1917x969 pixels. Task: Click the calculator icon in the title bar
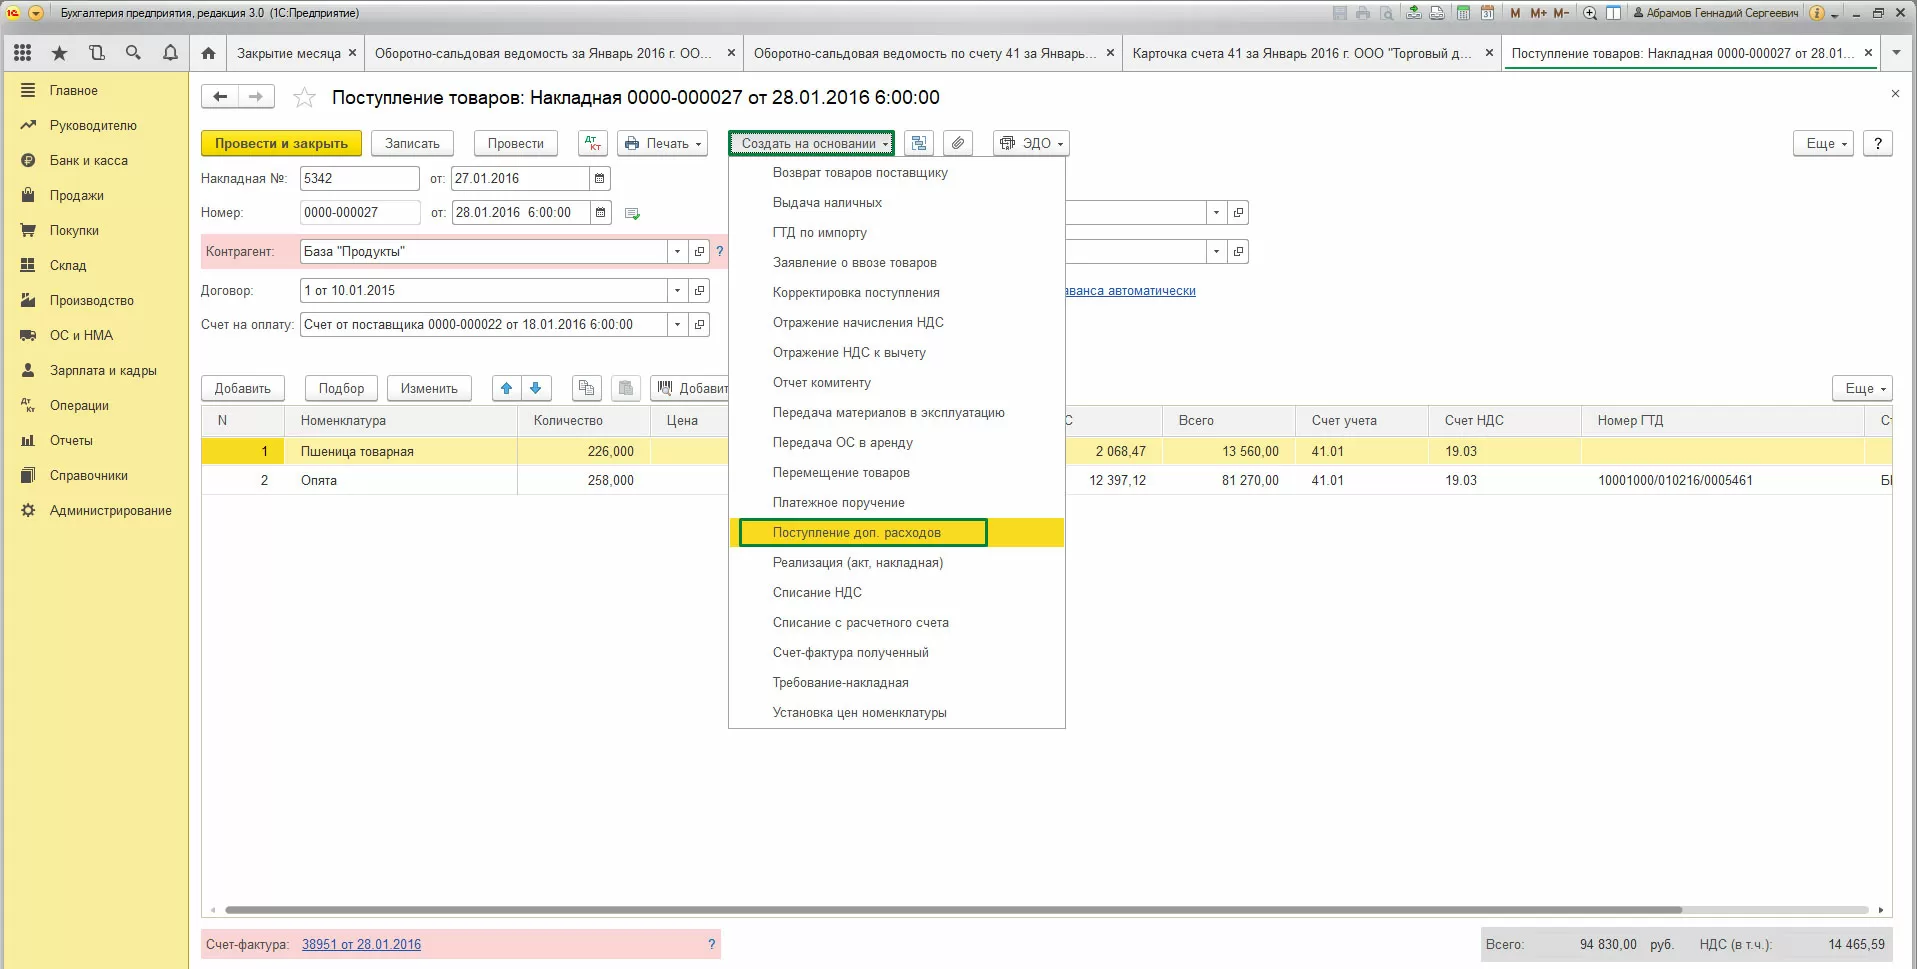coord(1463,13)
